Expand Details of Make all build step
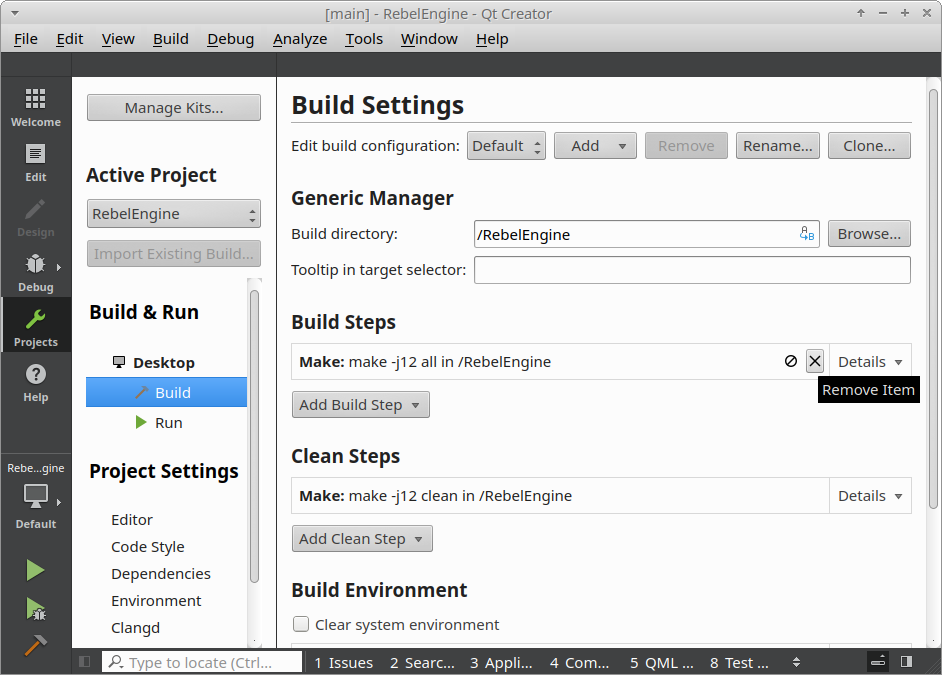Viewport: 942px width, 675px height. [x=870, y=362]
